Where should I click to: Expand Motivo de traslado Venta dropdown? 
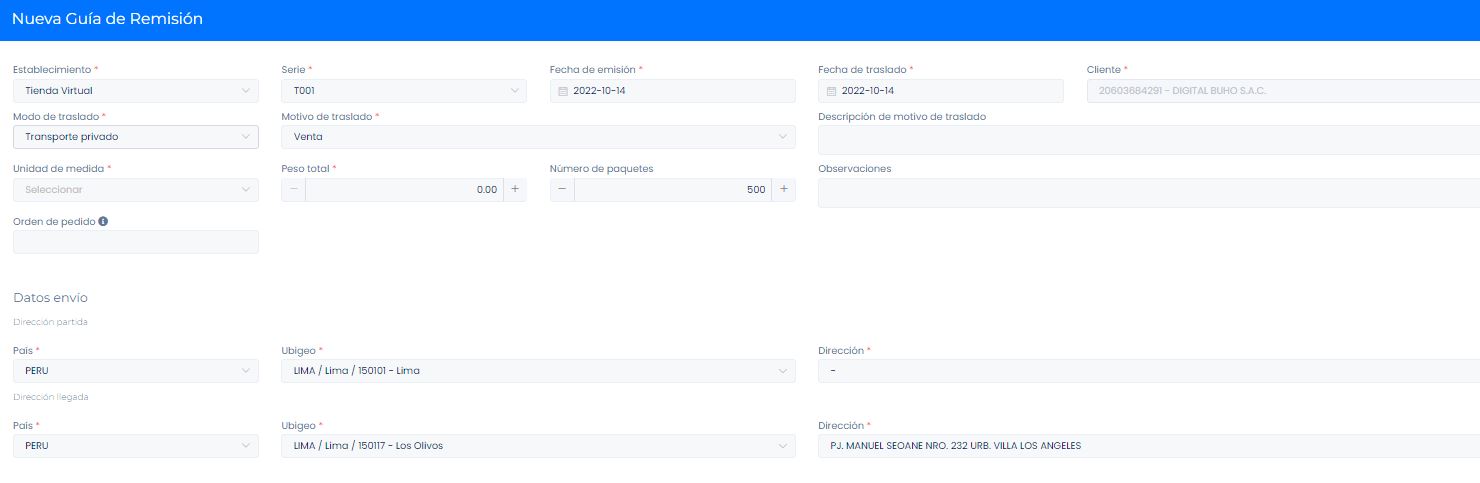538,137
